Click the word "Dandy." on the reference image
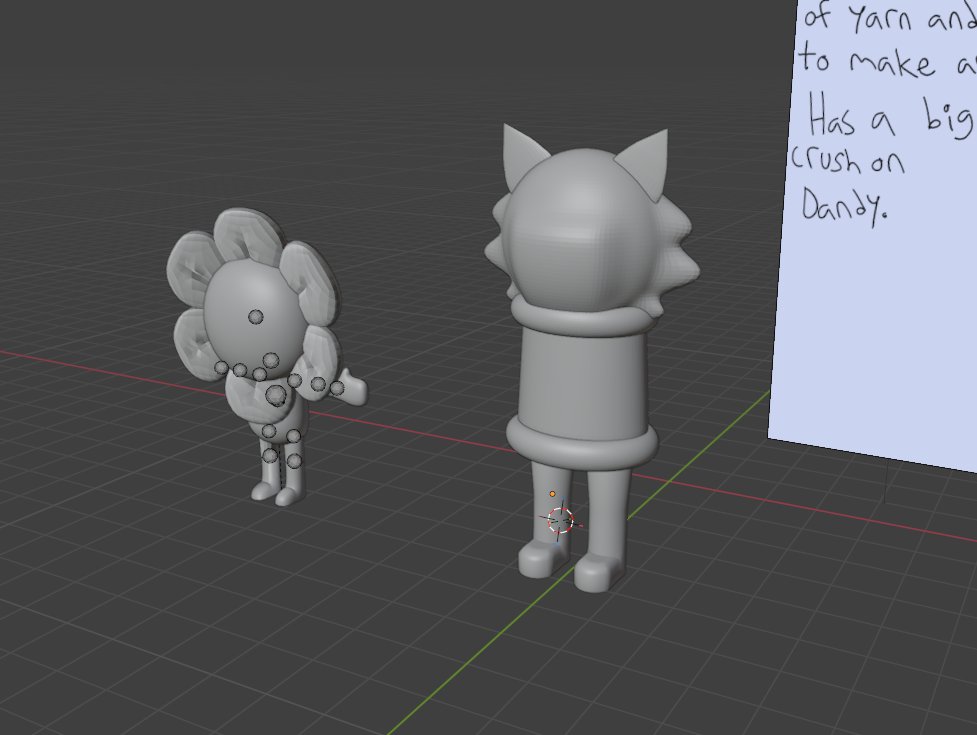 click(843, 206)
